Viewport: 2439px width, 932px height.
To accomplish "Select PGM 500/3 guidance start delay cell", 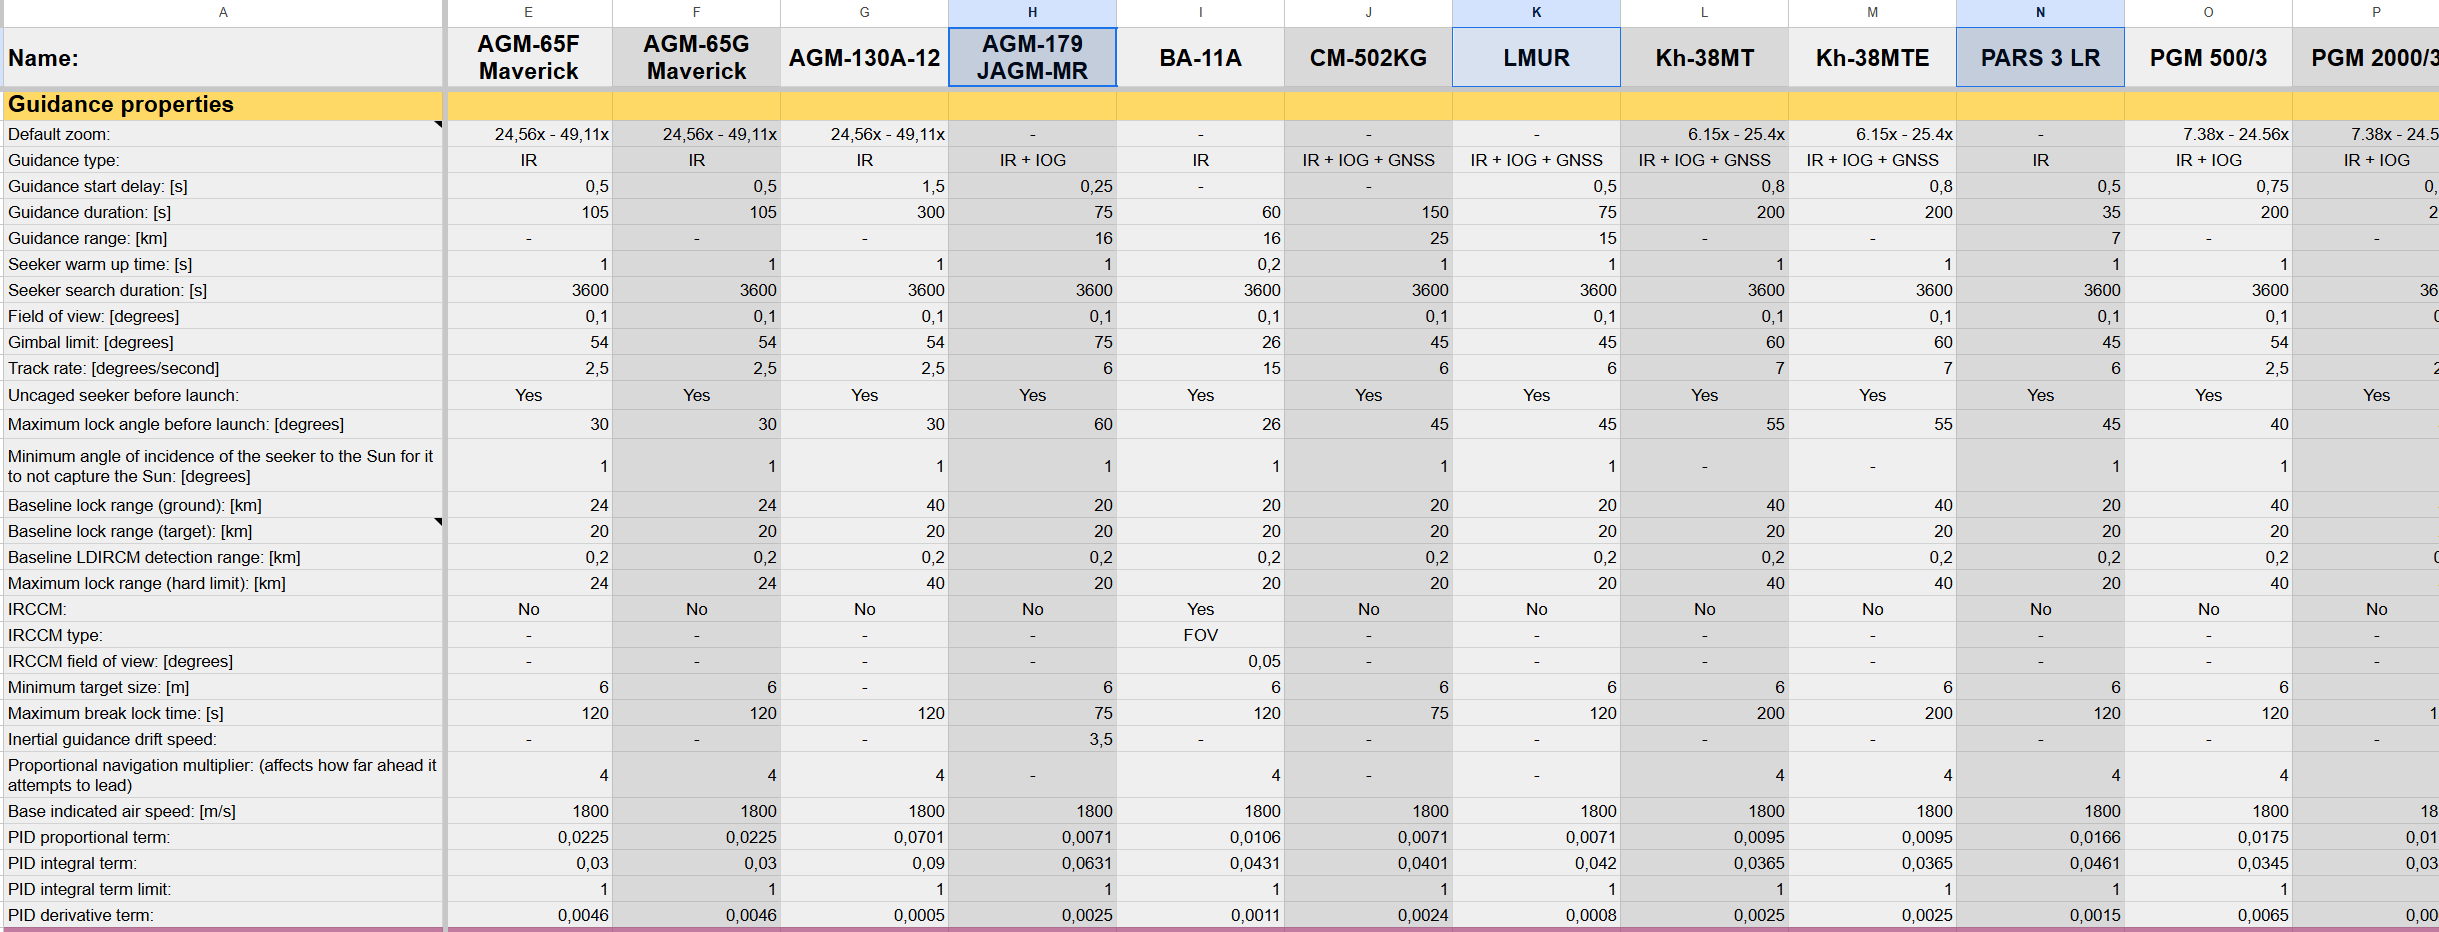I will [x=2208, y=186].
